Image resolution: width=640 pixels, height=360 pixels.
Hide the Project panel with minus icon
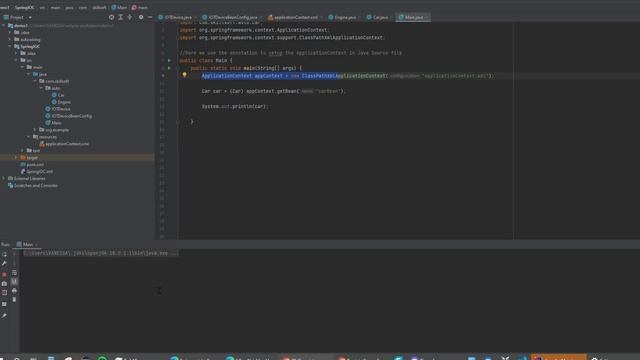[150, 17]
